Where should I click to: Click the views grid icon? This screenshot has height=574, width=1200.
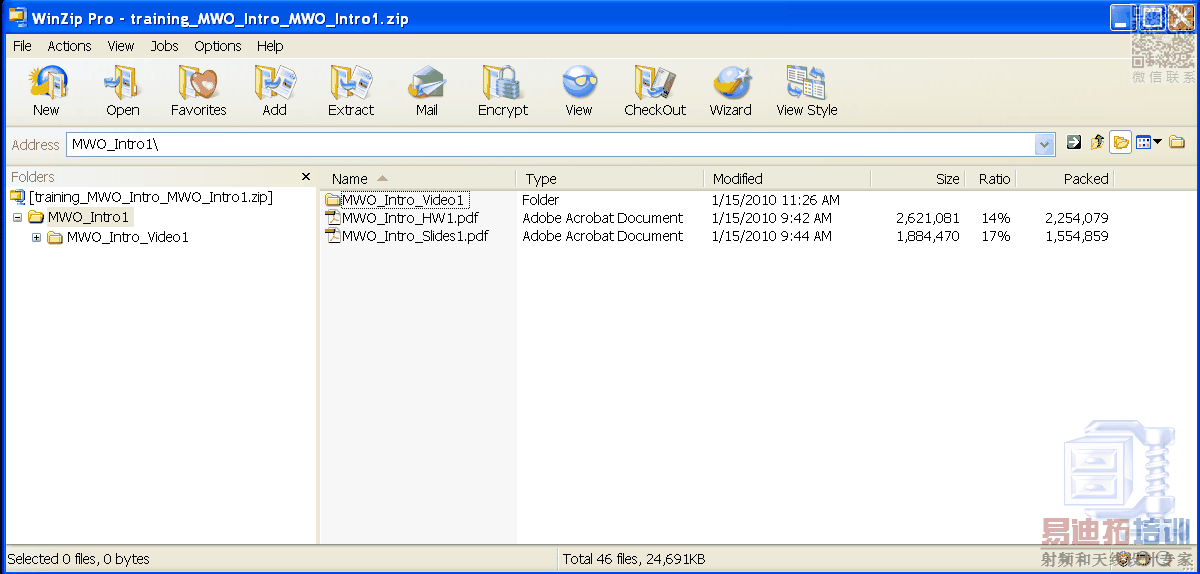coord(1144,143)
